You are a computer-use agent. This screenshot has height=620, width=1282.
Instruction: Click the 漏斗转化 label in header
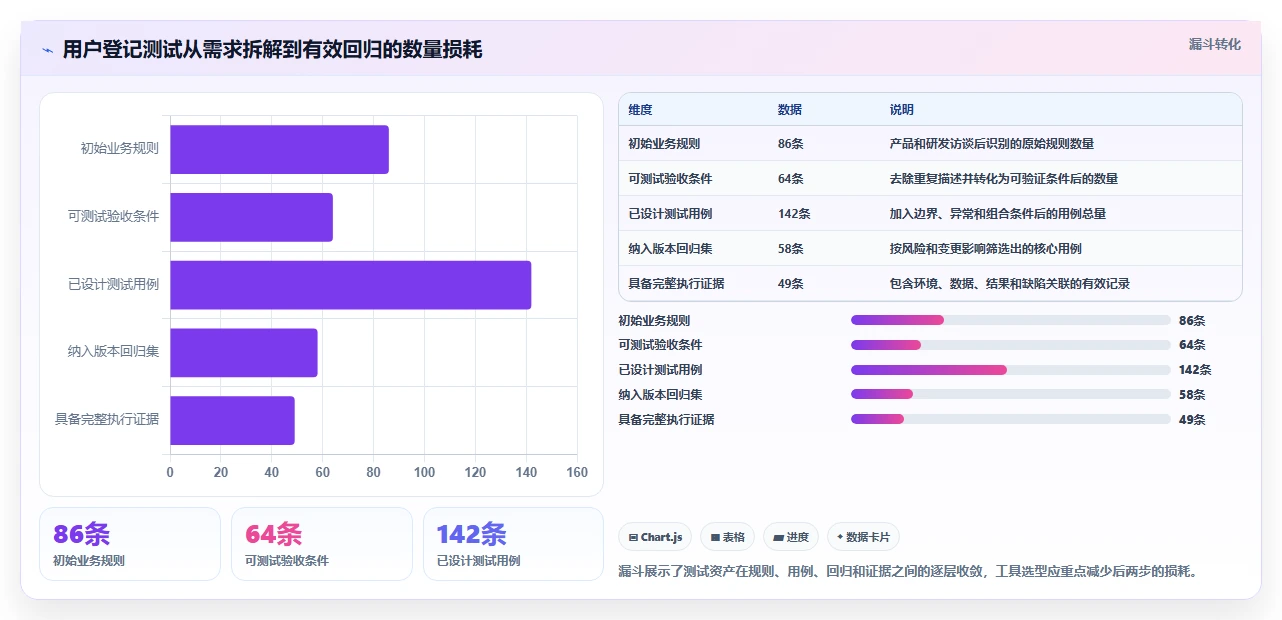click(1215, 44)
